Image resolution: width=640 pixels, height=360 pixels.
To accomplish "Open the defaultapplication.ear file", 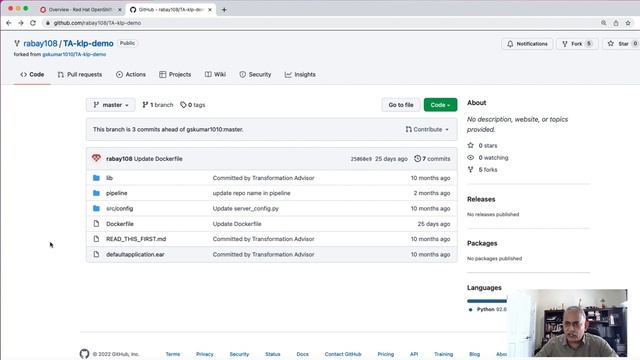I will tap(135, 254).
